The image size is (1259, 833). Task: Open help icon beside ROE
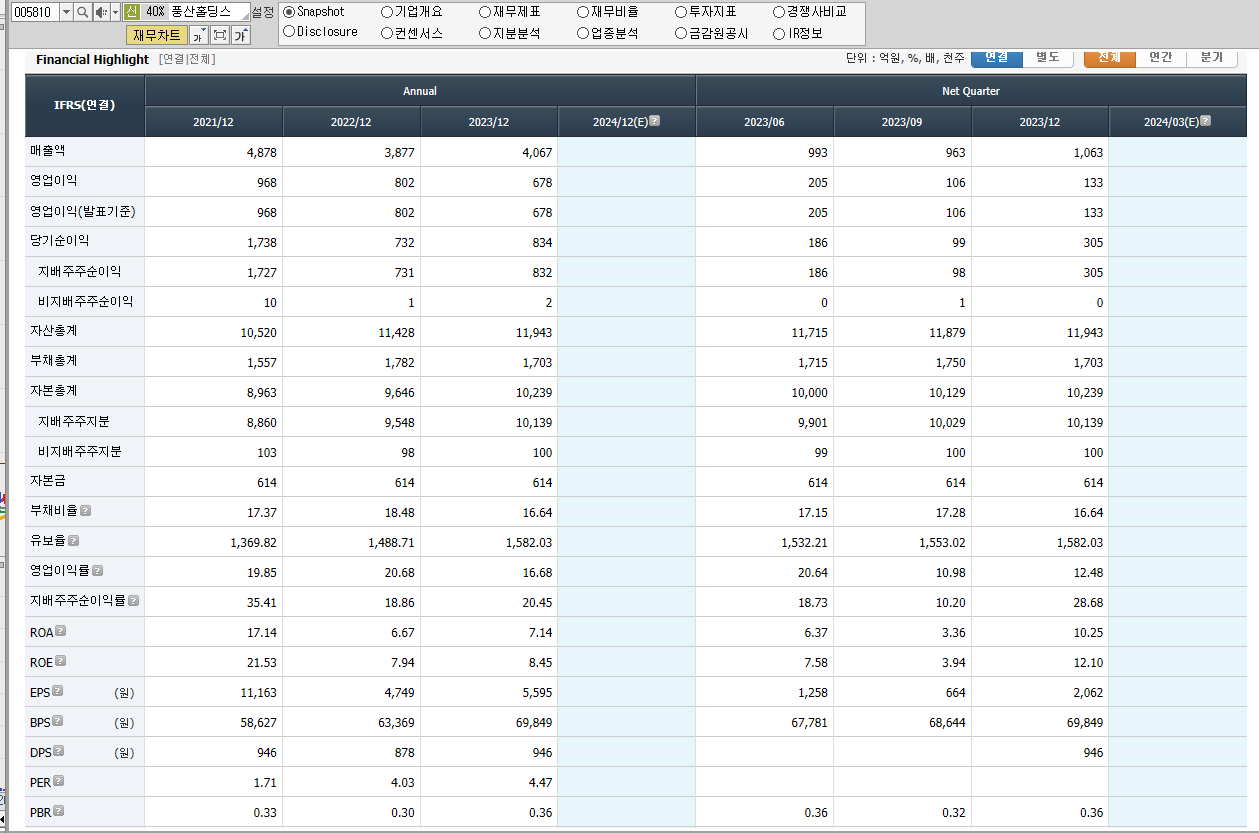[x=60, y=661]
